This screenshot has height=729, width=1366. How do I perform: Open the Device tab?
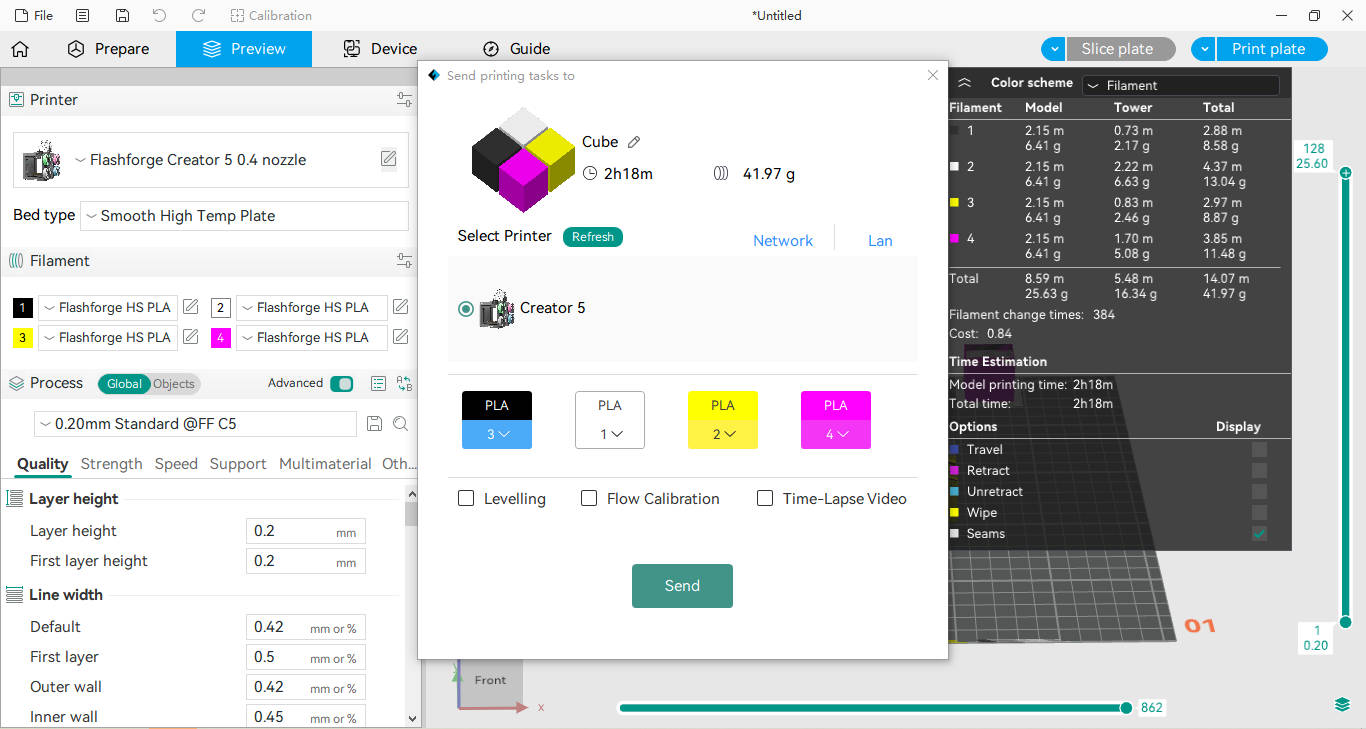[x=380, y=49]
